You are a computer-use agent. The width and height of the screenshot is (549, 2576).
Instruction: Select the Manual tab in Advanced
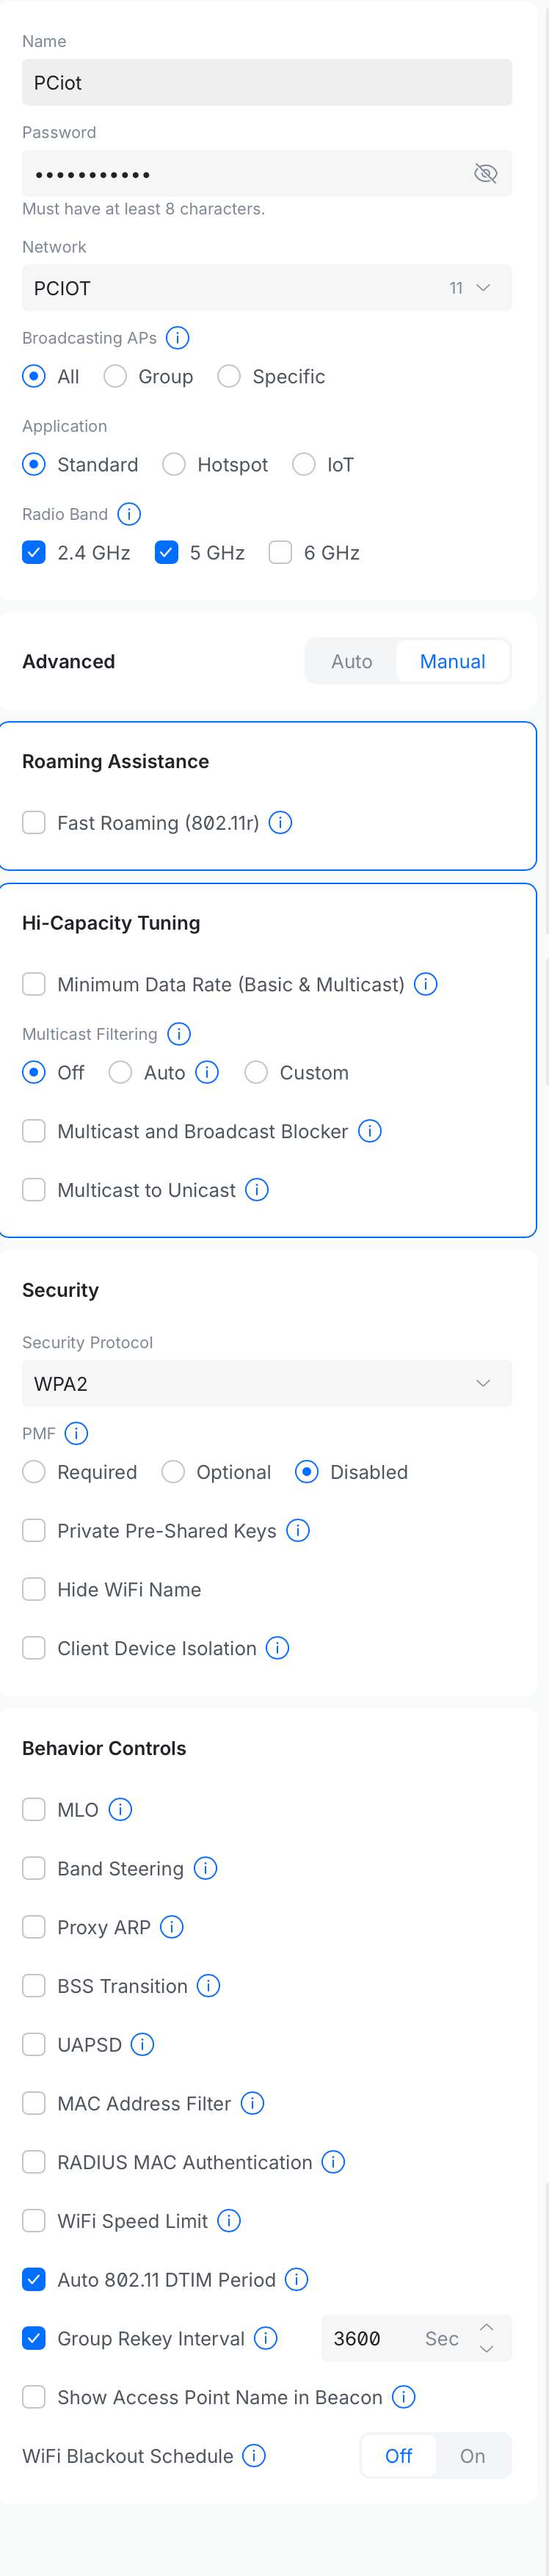(x=452, y=662)
